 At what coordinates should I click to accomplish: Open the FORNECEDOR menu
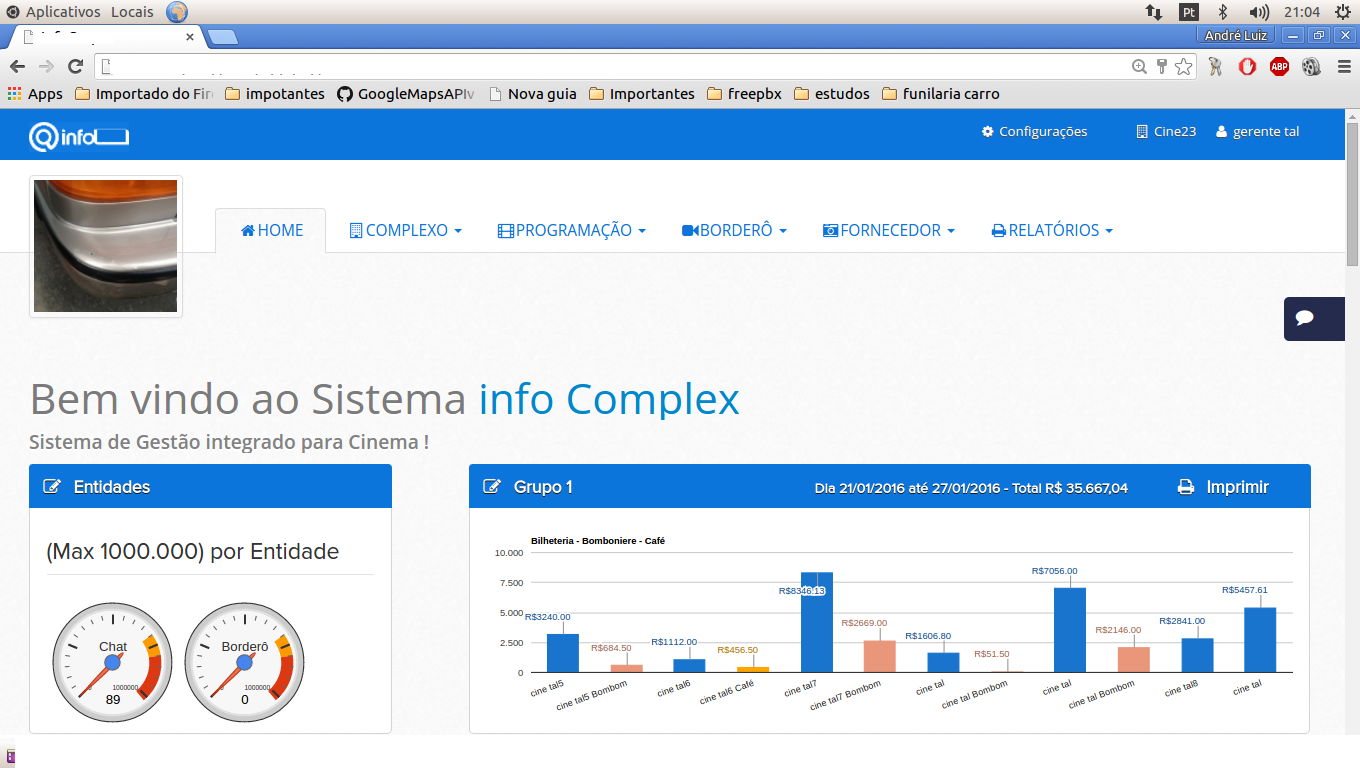[x=888, y=230]
